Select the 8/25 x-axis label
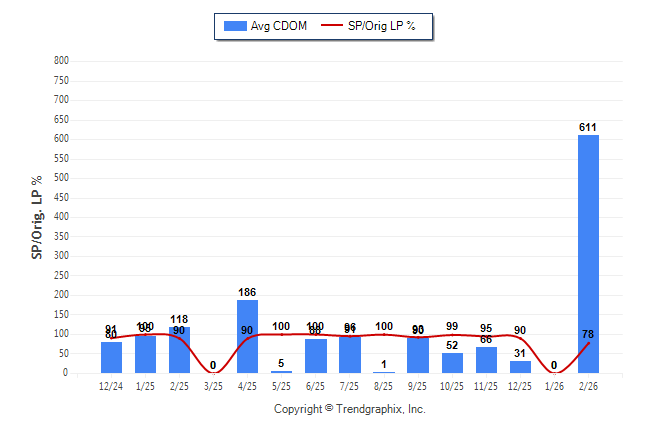Screen dimensions: 646x434 click(383, 387)
